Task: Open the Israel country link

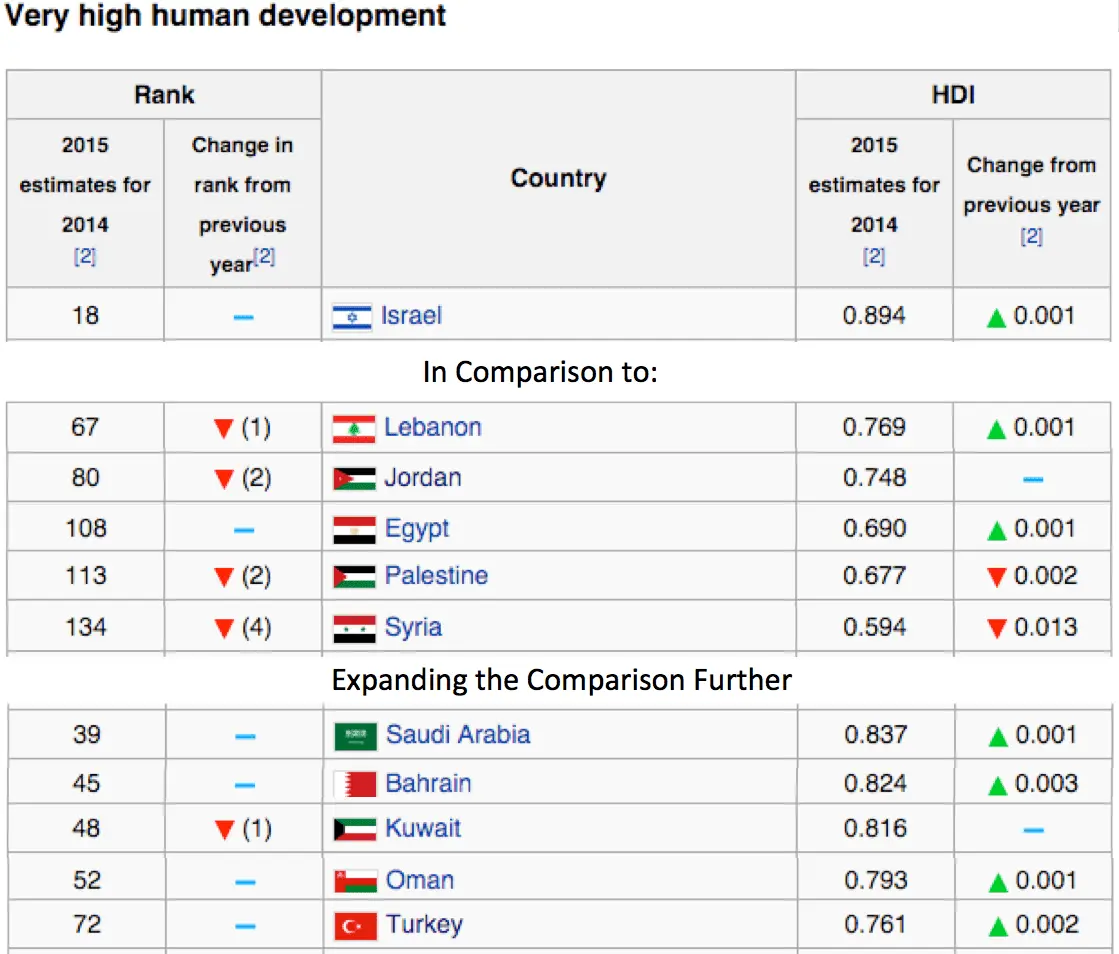Action: tap(411, 316)
